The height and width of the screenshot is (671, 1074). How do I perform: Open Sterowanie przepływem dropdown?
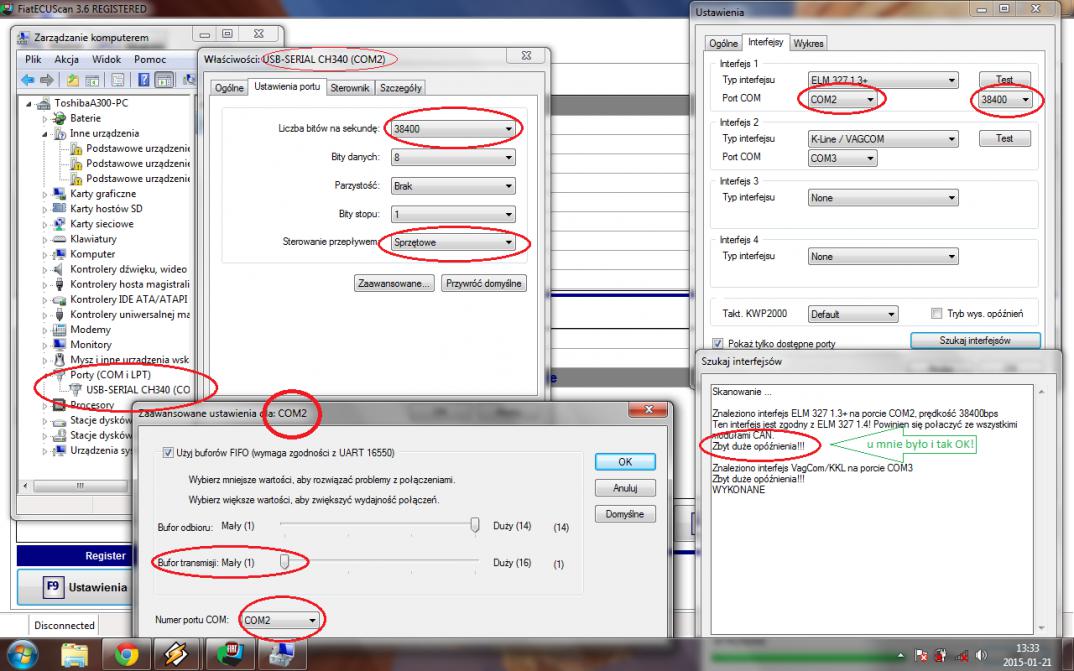(453, 242)
